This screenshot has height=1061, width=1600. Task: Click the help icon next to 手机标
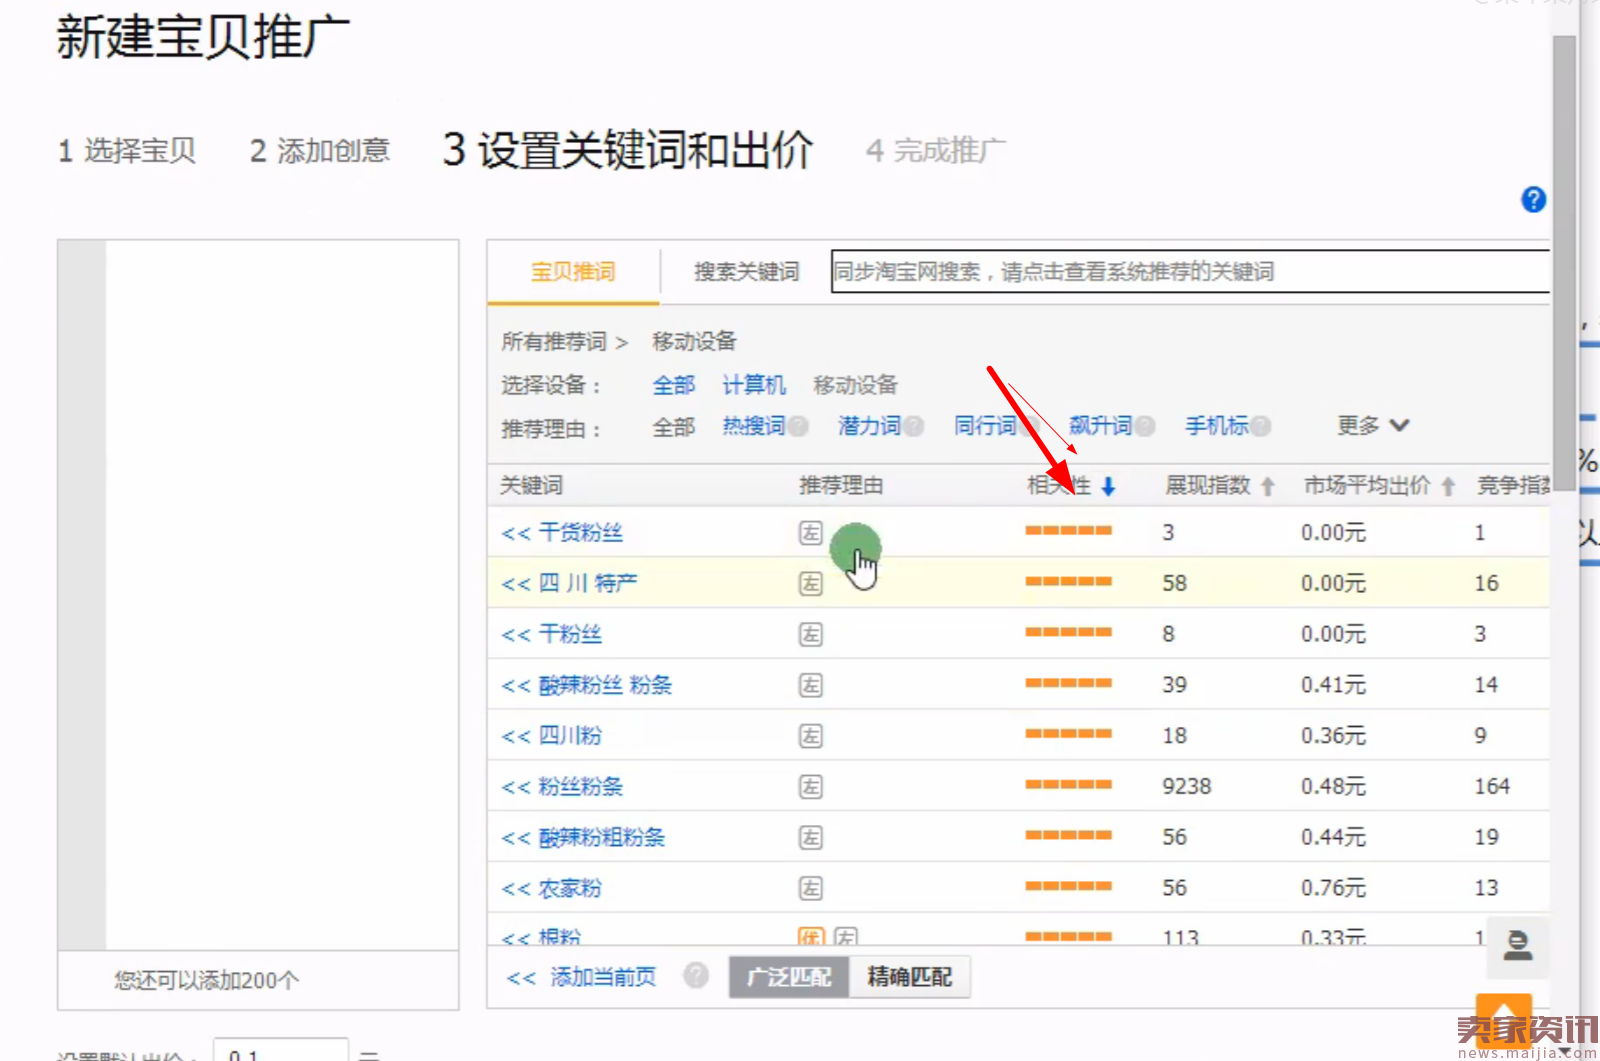tap(1261, 427)
